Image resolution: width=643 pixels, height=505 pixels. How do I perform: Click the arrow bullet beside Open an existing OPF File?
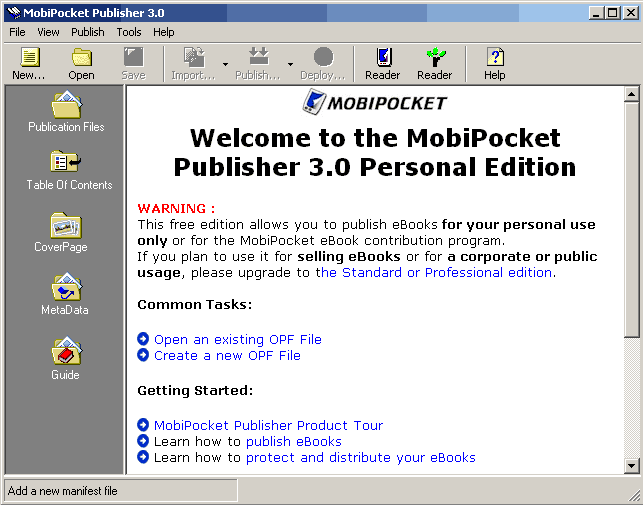click(x=143, y=339)
